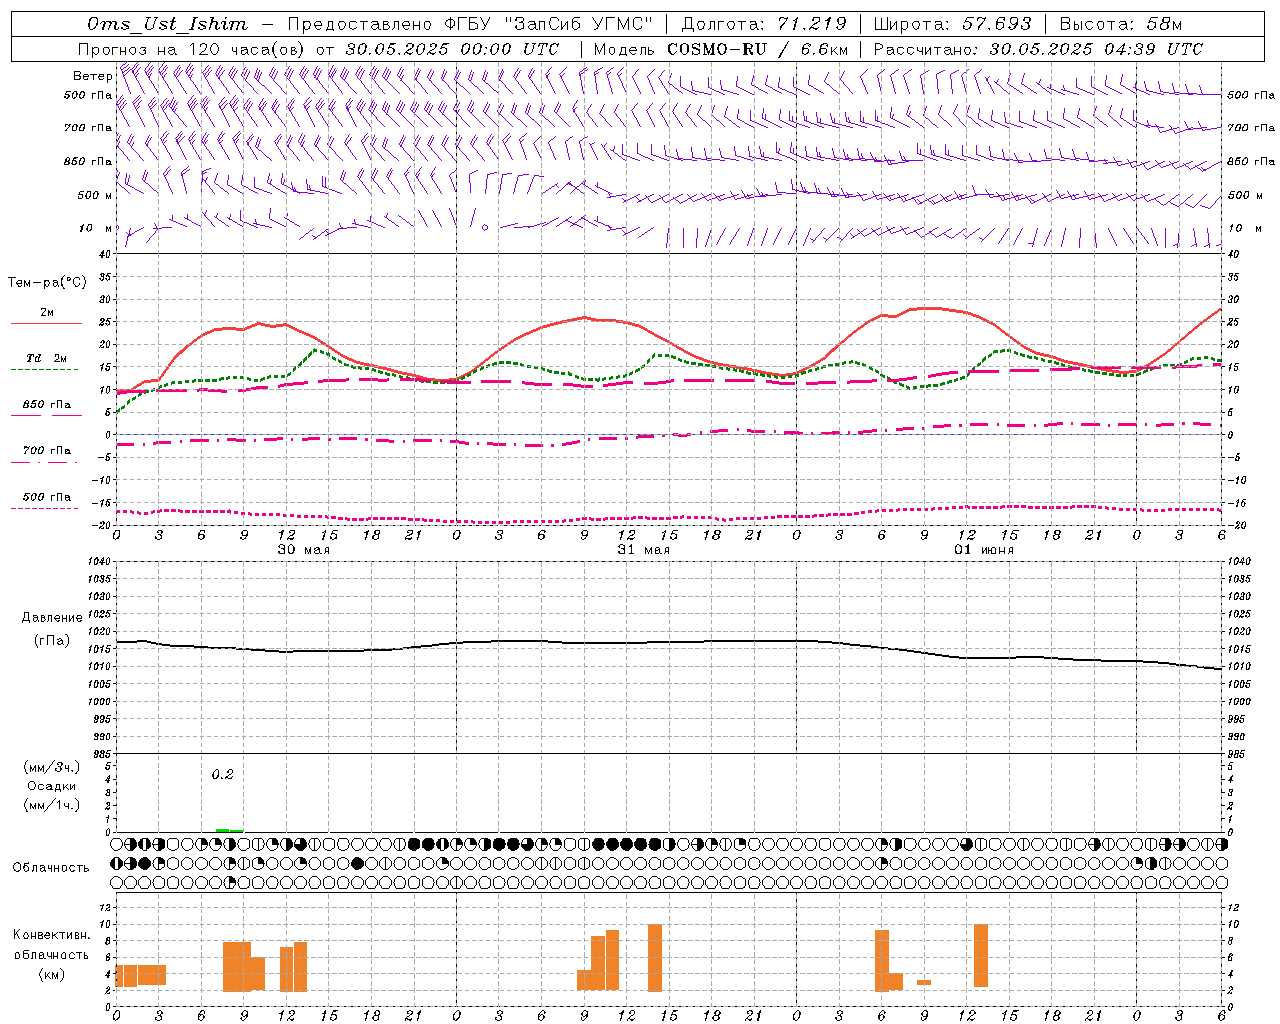Image resolution: width=1280 pixels, height=1024 pixels.
Task: Click the green precipitation bar under 0.2
Action: 229,830
